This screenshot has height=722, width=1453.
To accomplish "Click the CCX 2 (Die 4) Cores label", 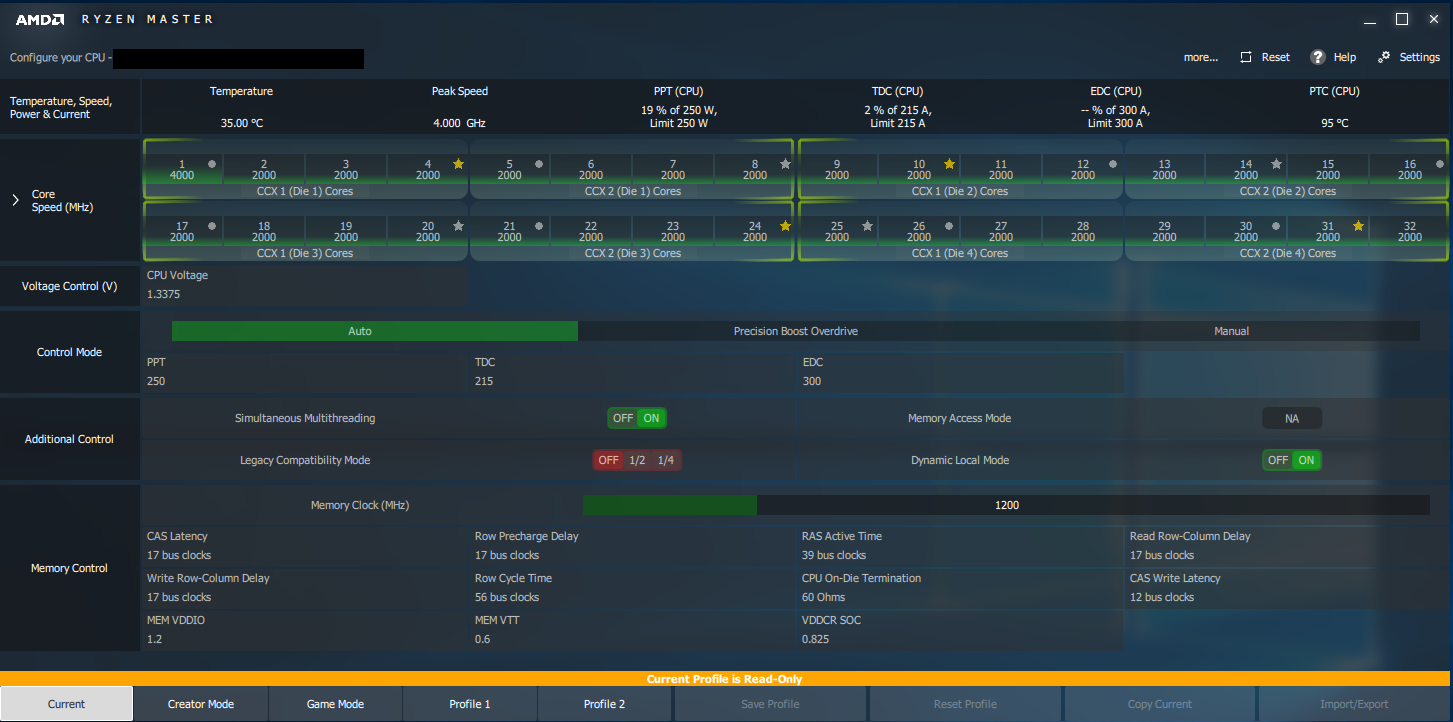I will click(x=1287, y=253).
